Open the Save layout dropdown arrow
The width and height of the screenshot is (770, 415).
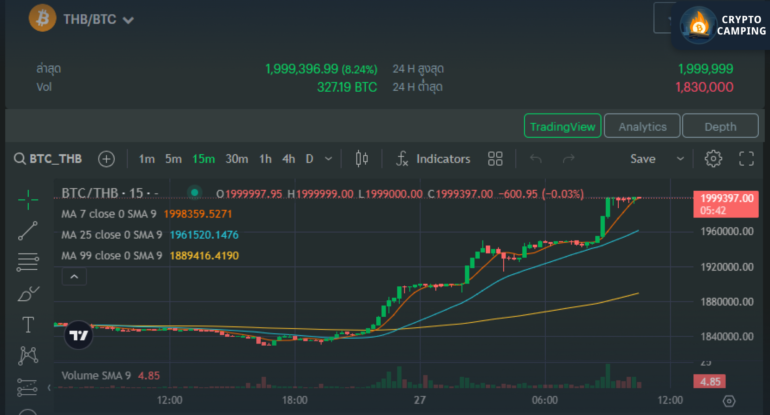pos(681,159)
